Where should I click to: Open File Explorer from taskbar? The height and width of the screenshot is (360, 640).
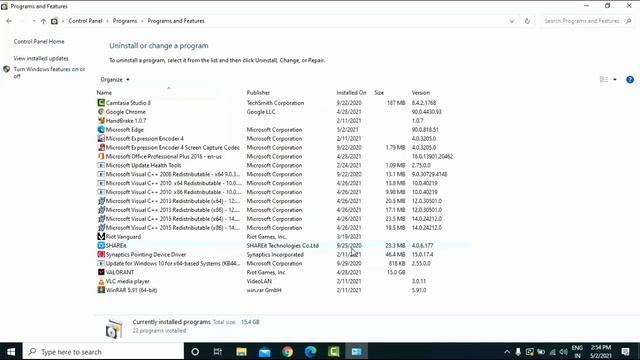(241, 351)
